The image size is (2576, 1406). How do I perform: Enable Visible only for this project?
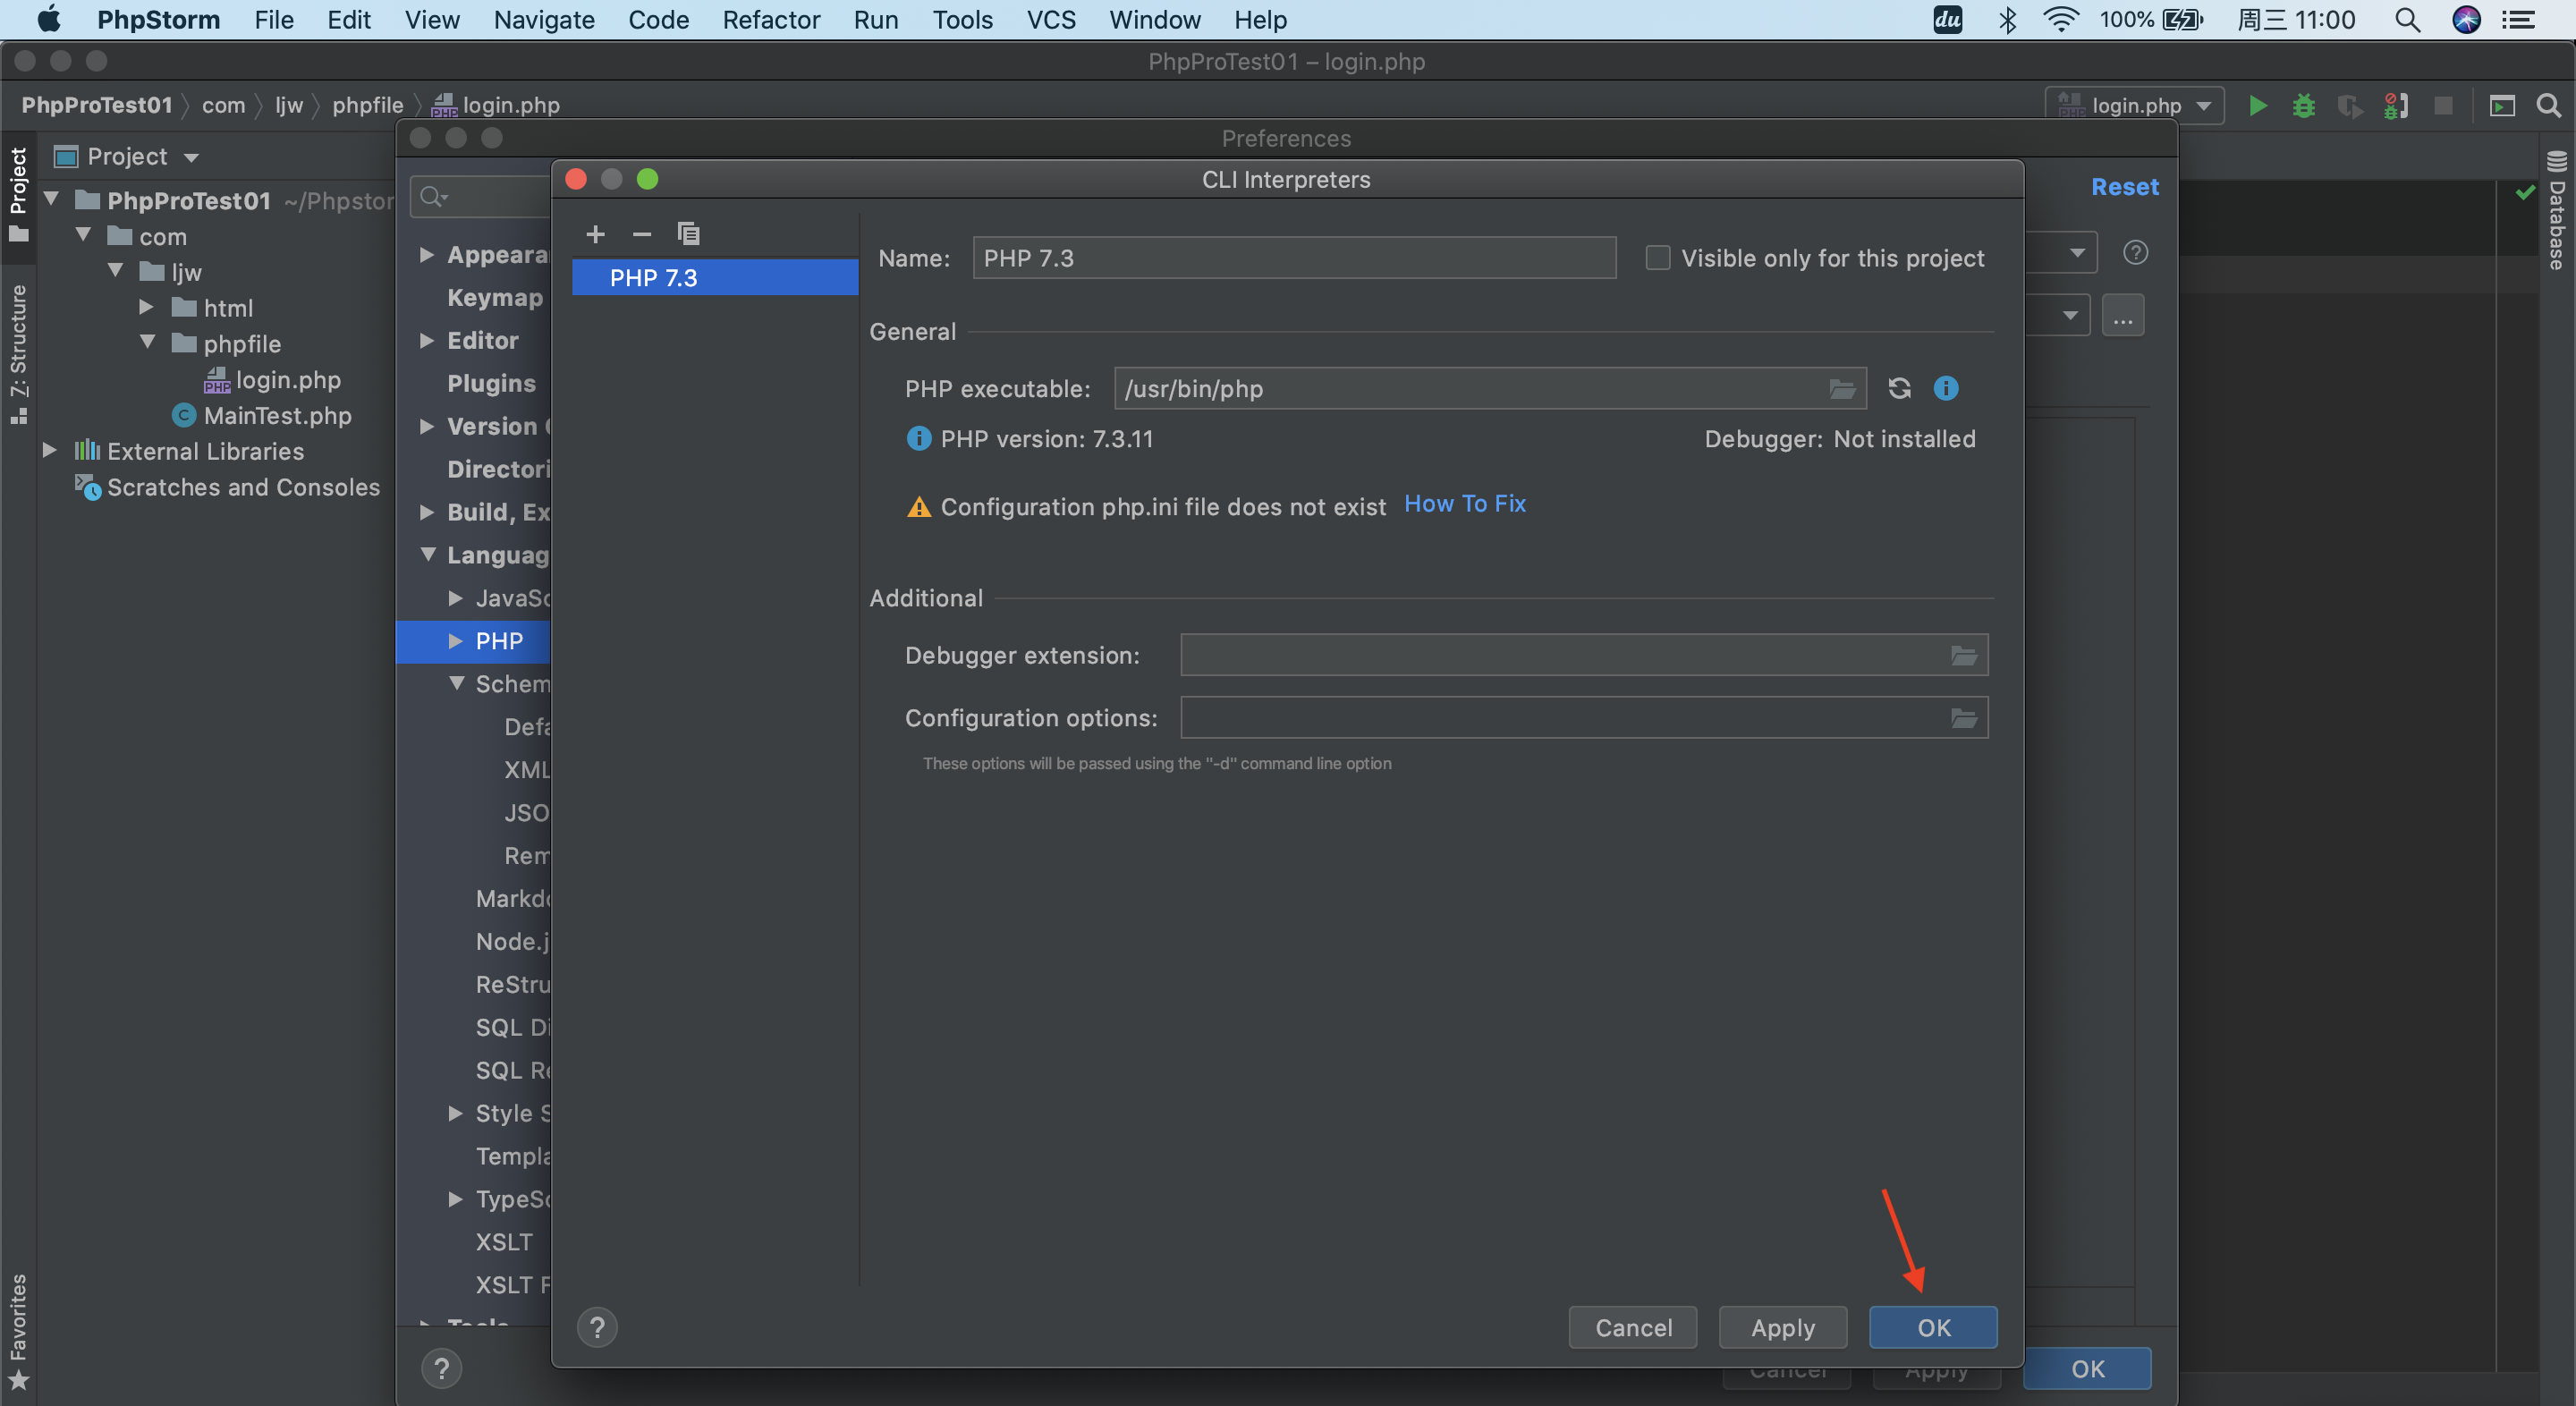1657,258
